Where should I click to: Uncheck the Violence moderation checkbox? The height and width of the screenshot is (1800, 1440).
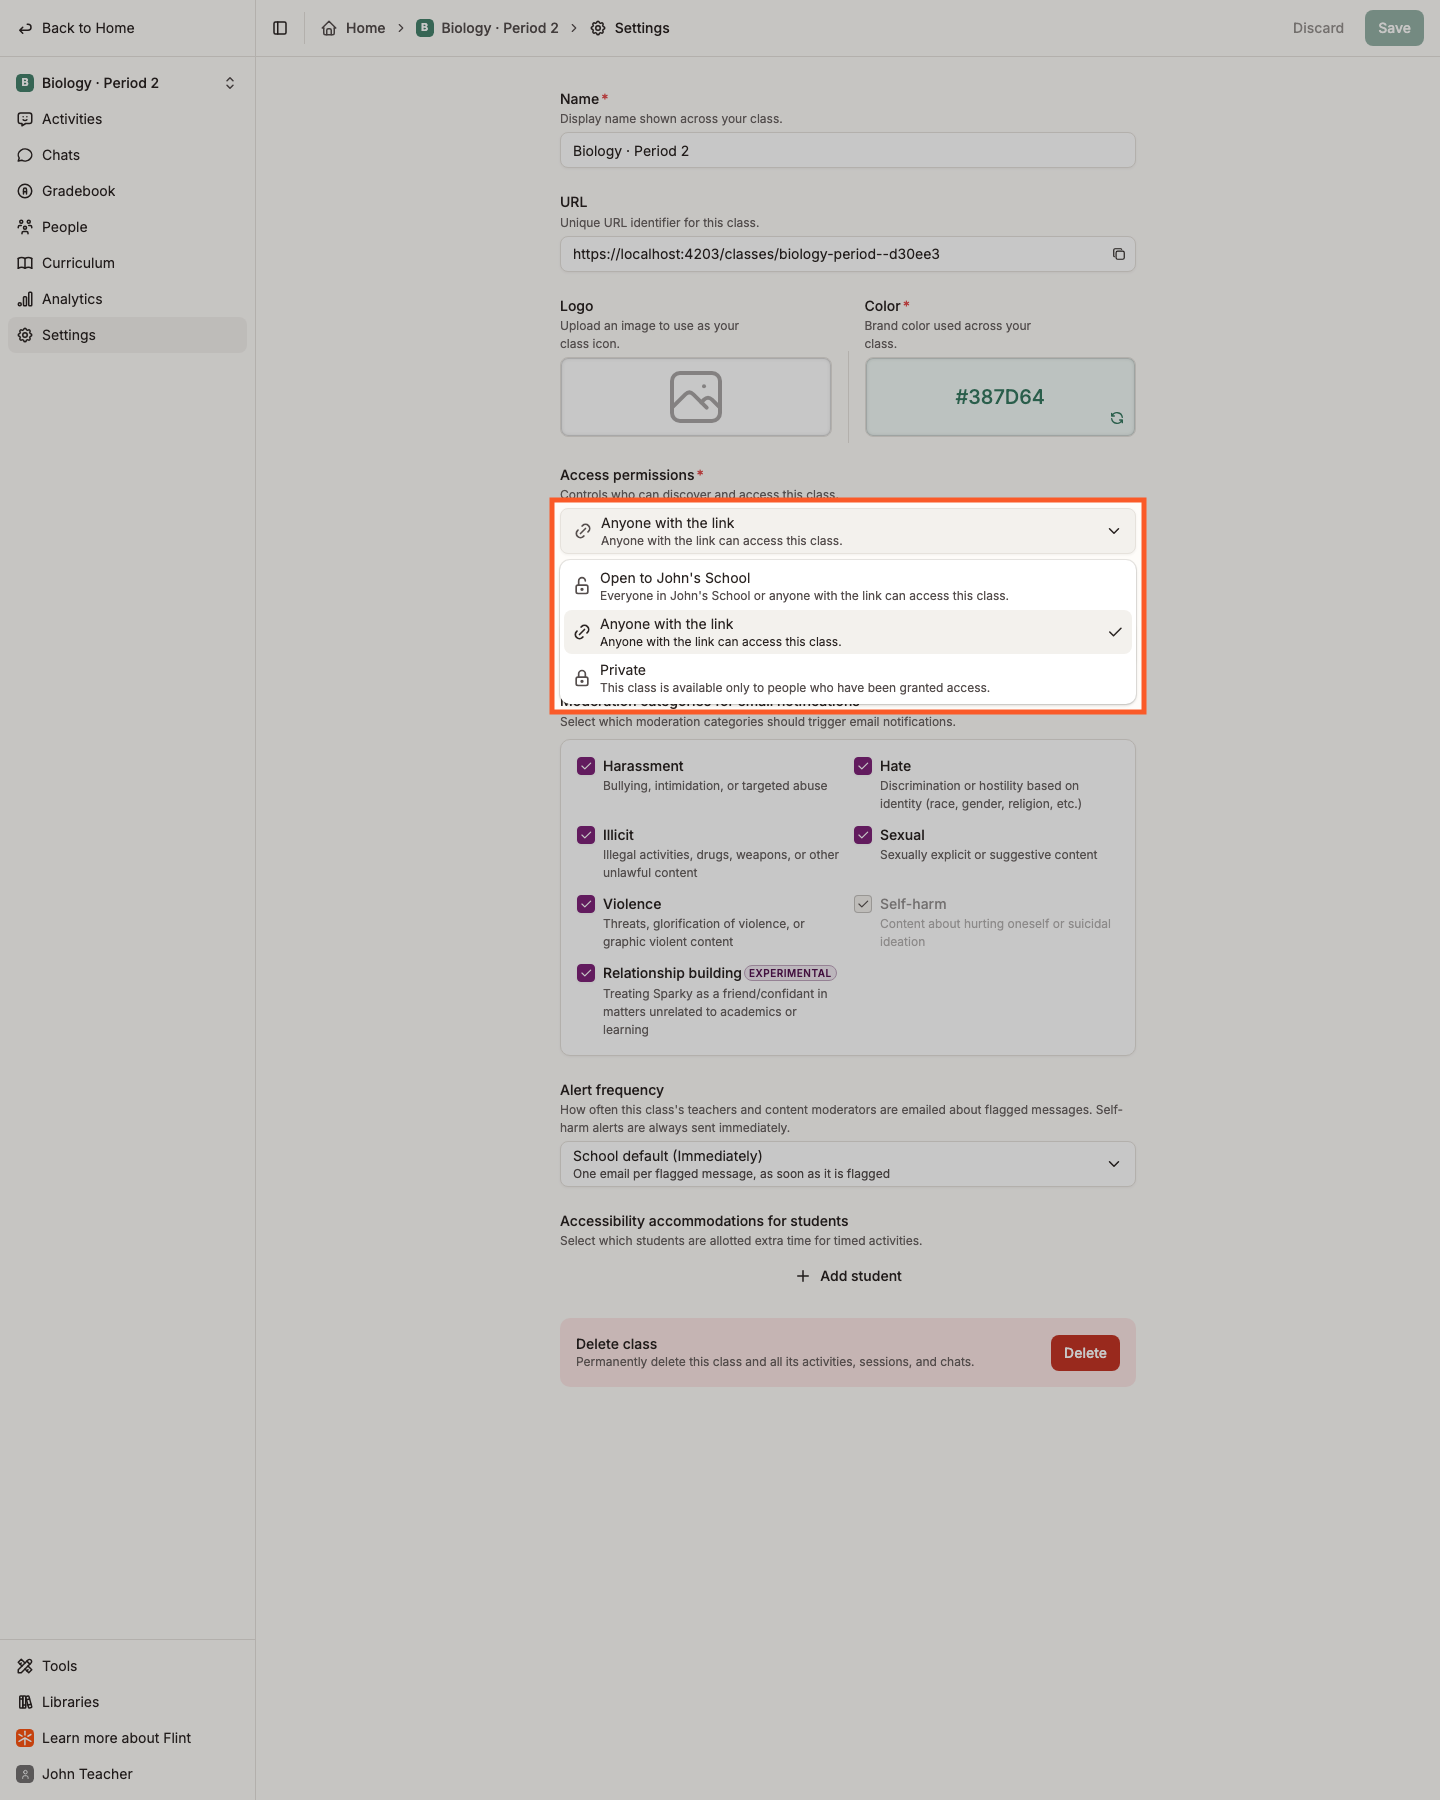tap(586, 904)
